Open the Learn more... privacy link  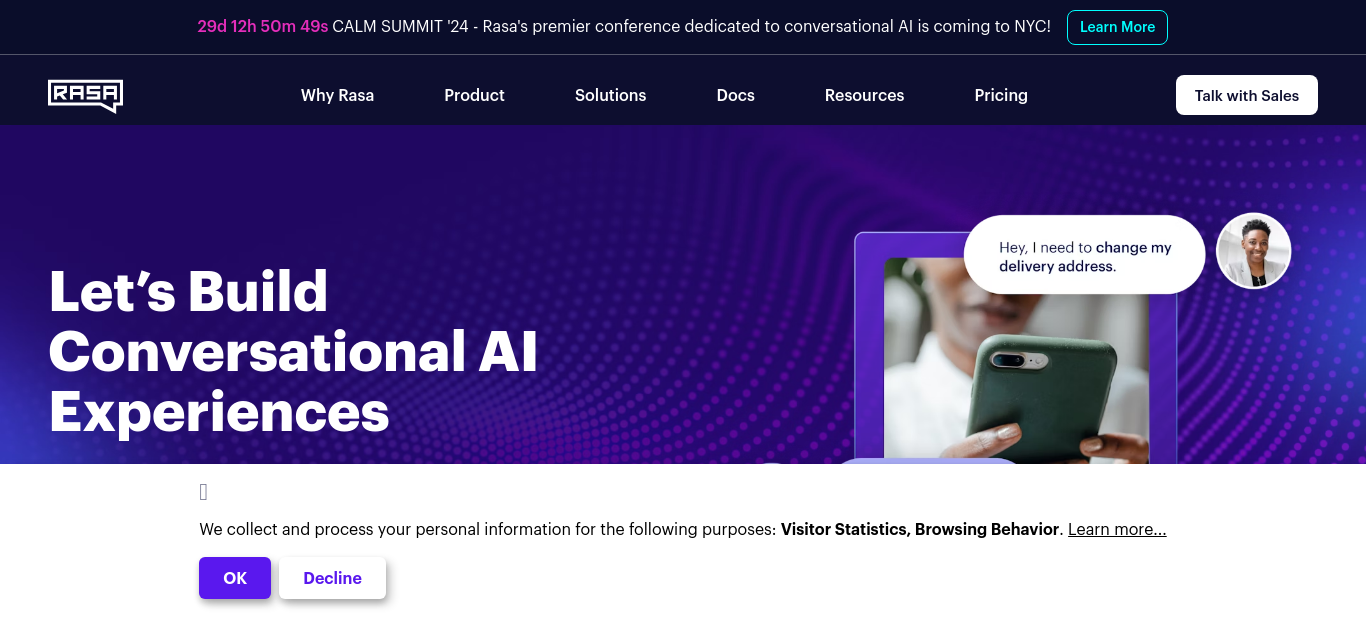[1117, 529]
